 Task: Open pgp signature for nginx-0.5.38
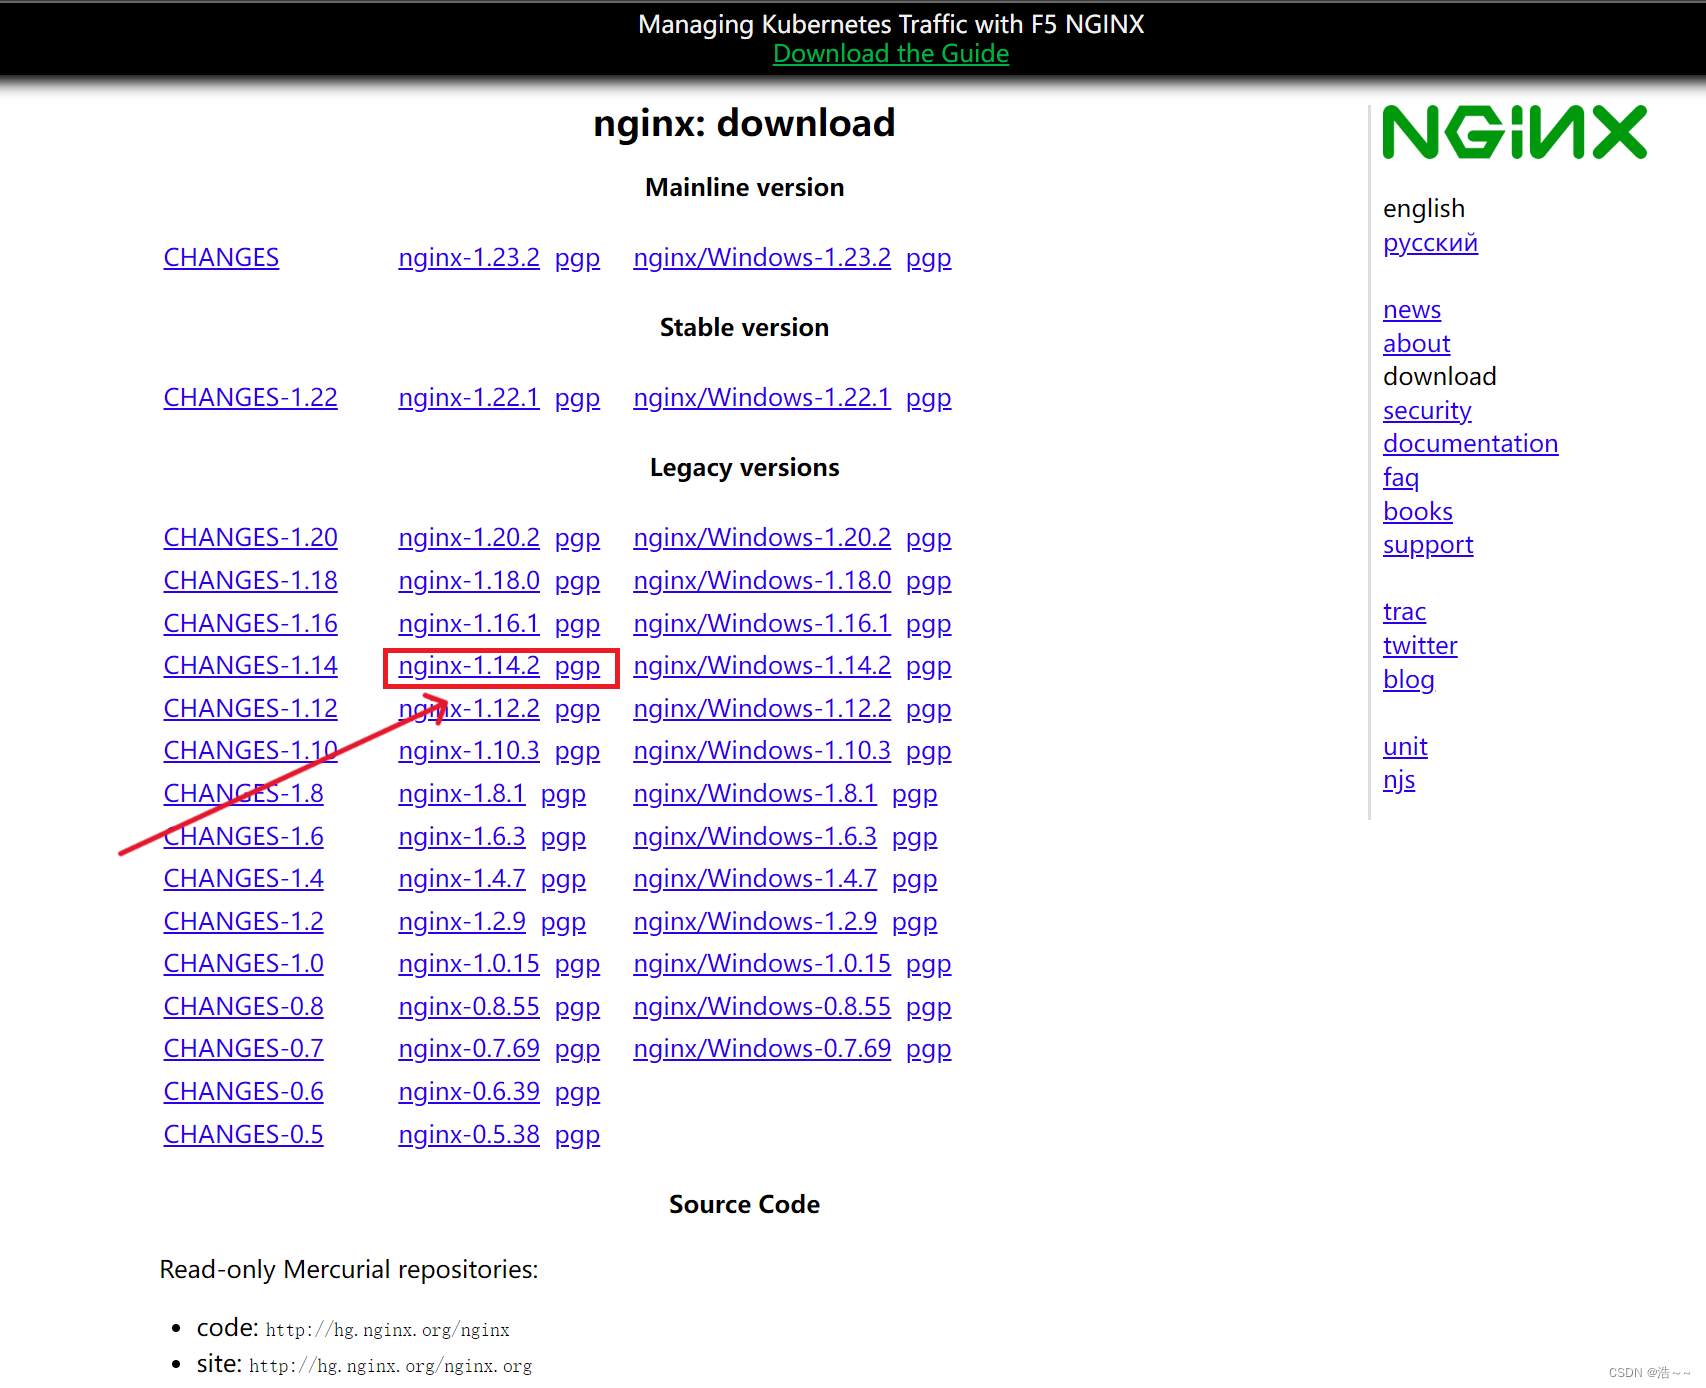click(577, 1134)
